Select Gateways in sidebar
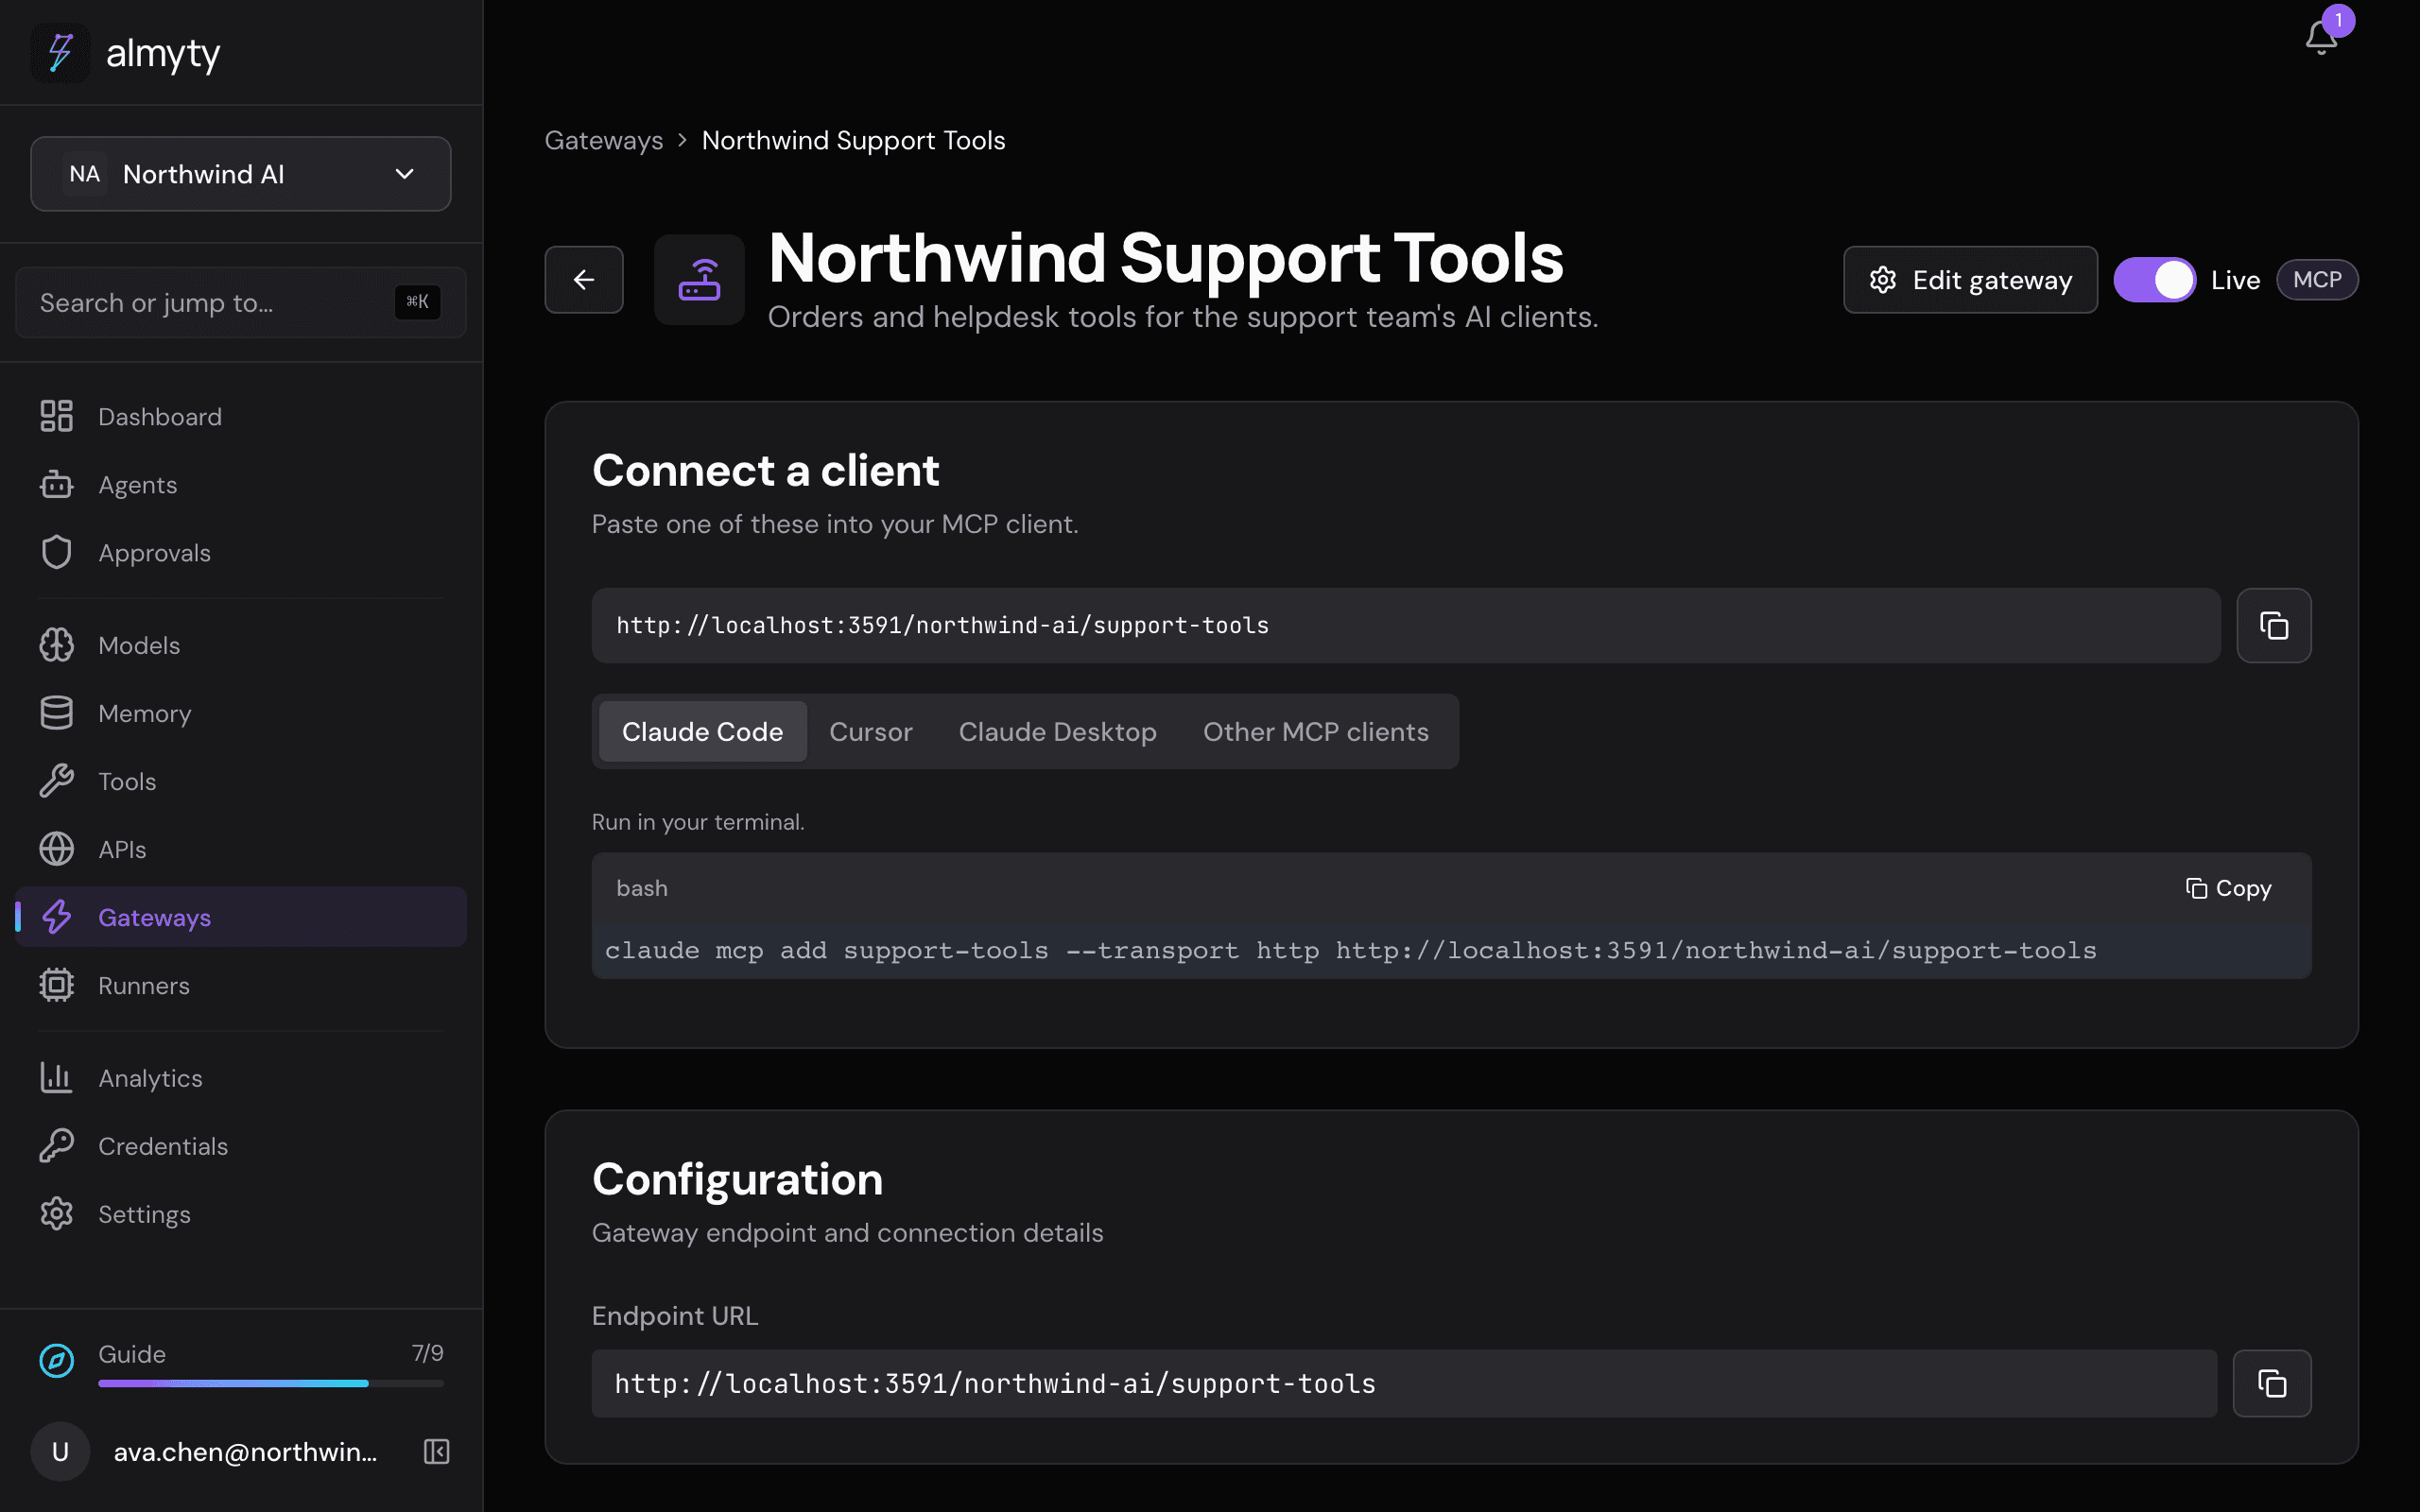This screenshot has width=2420, height=1512. pos(241,917)
